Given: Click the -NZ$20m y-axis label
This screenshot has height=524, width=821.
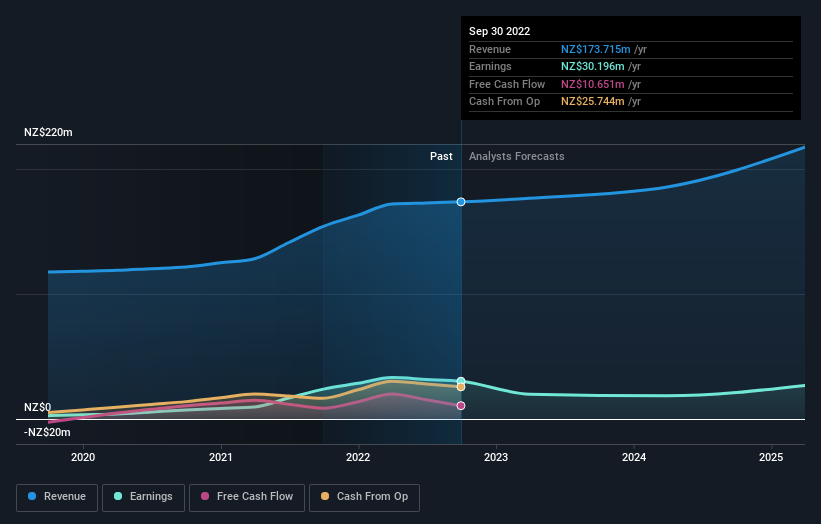Looking at the screenshot, I should tap(47, 432).
